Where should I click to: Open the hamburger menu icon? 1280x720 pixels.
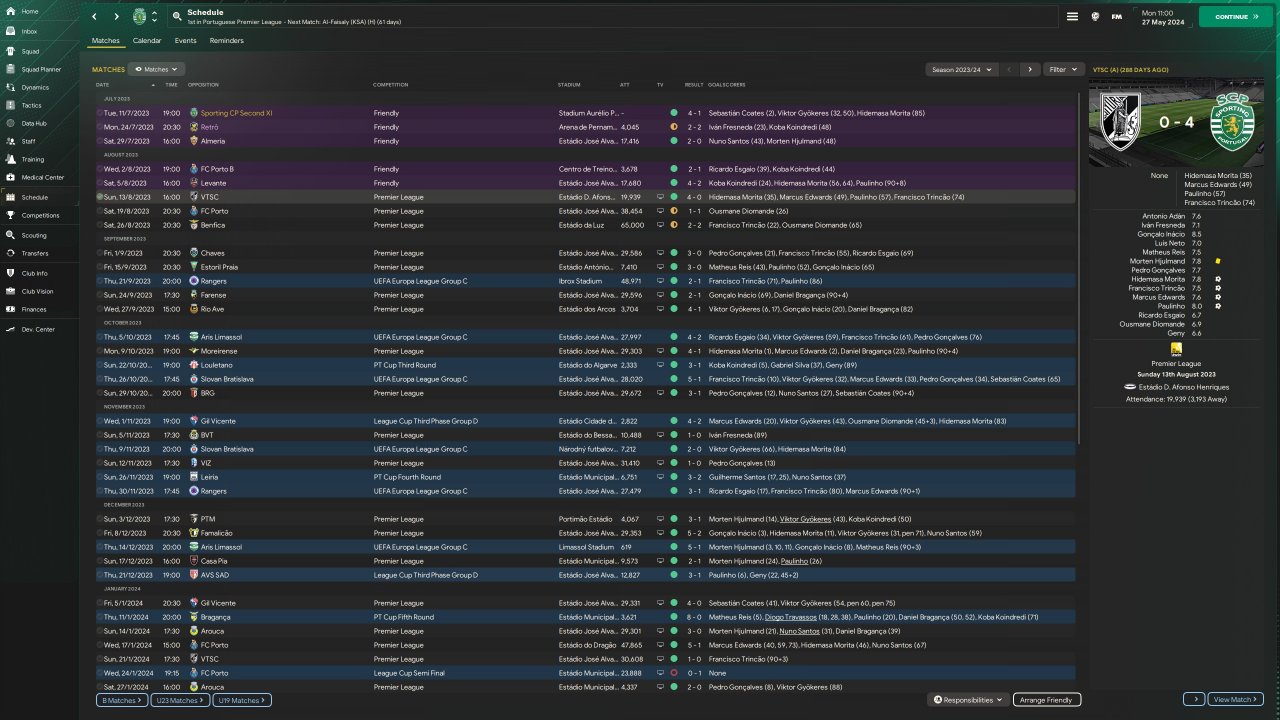coord(1072,17)
